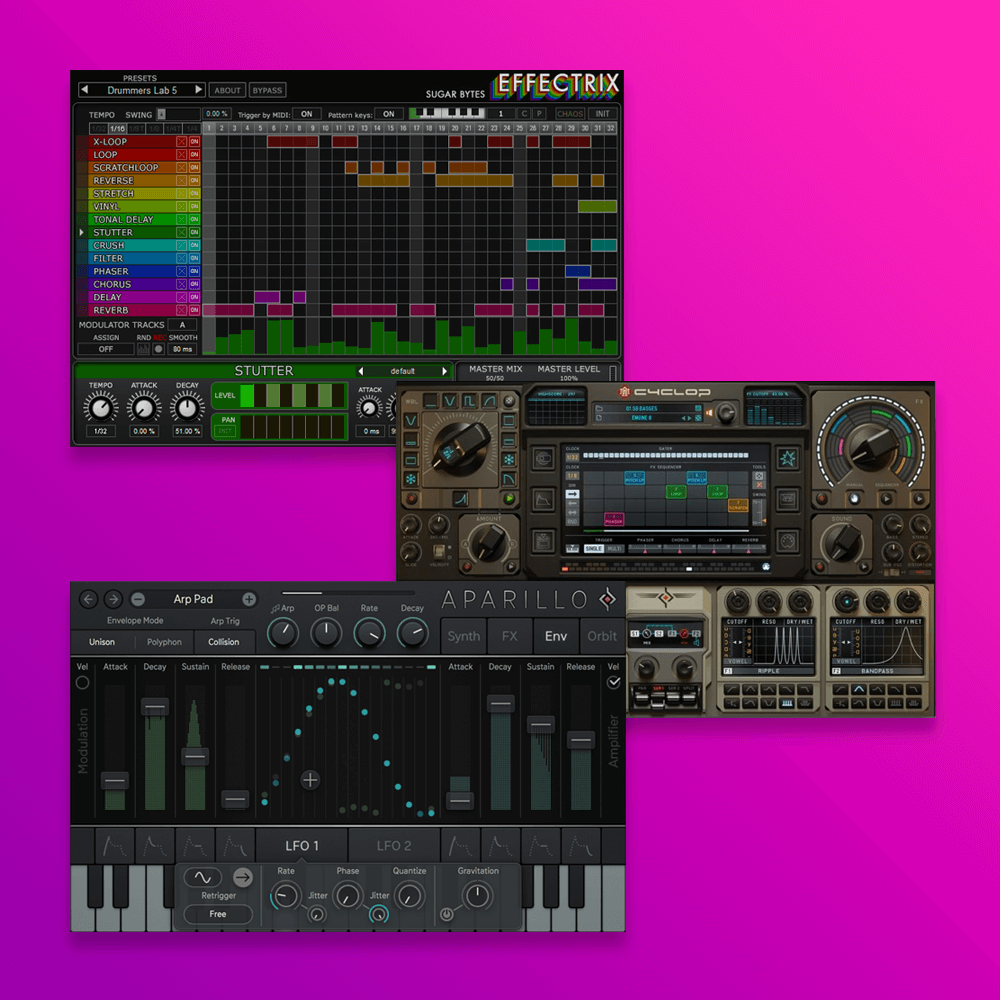Click the RND randomize modulator icon

click(x=143, y=349)
